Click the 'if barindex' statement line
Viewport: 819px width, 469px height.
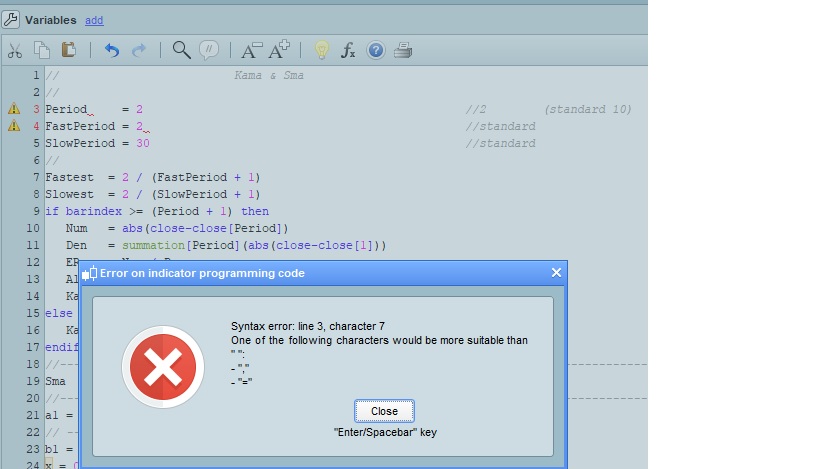[157, 212]
